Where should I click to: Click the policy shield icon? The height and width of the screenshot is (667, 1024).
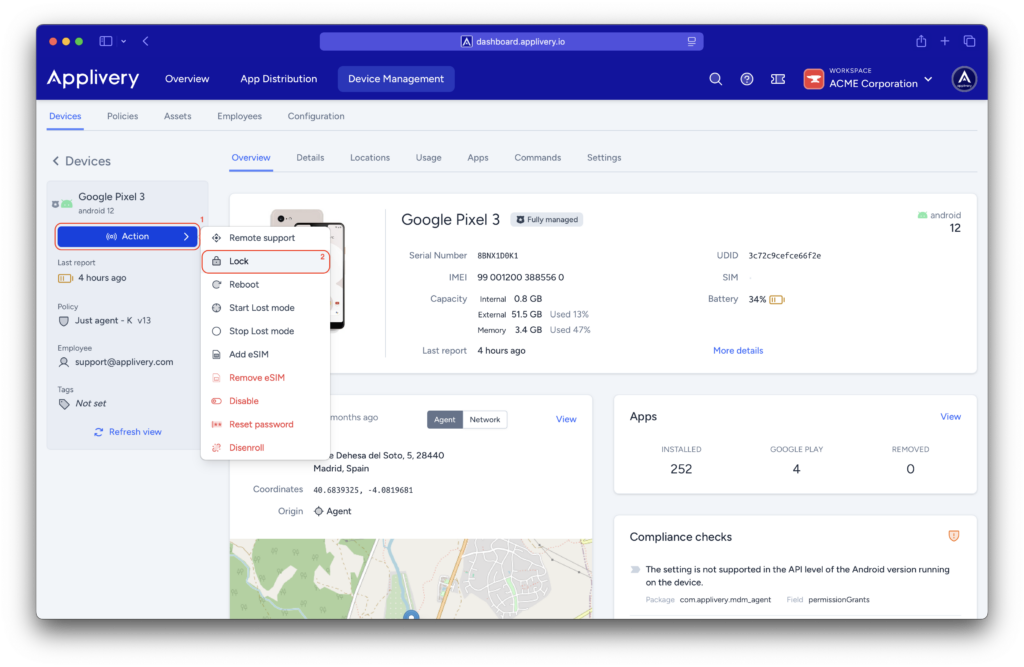[x=63, y=321]
